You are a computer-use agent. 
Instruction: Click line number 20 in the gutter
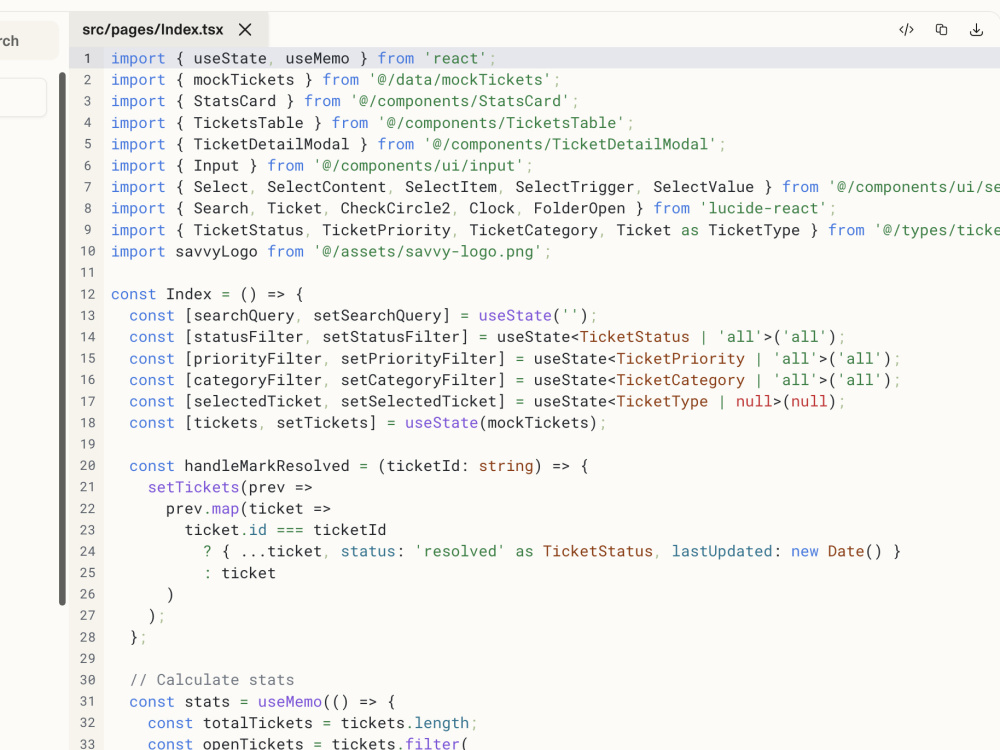[x=87, y=466]
